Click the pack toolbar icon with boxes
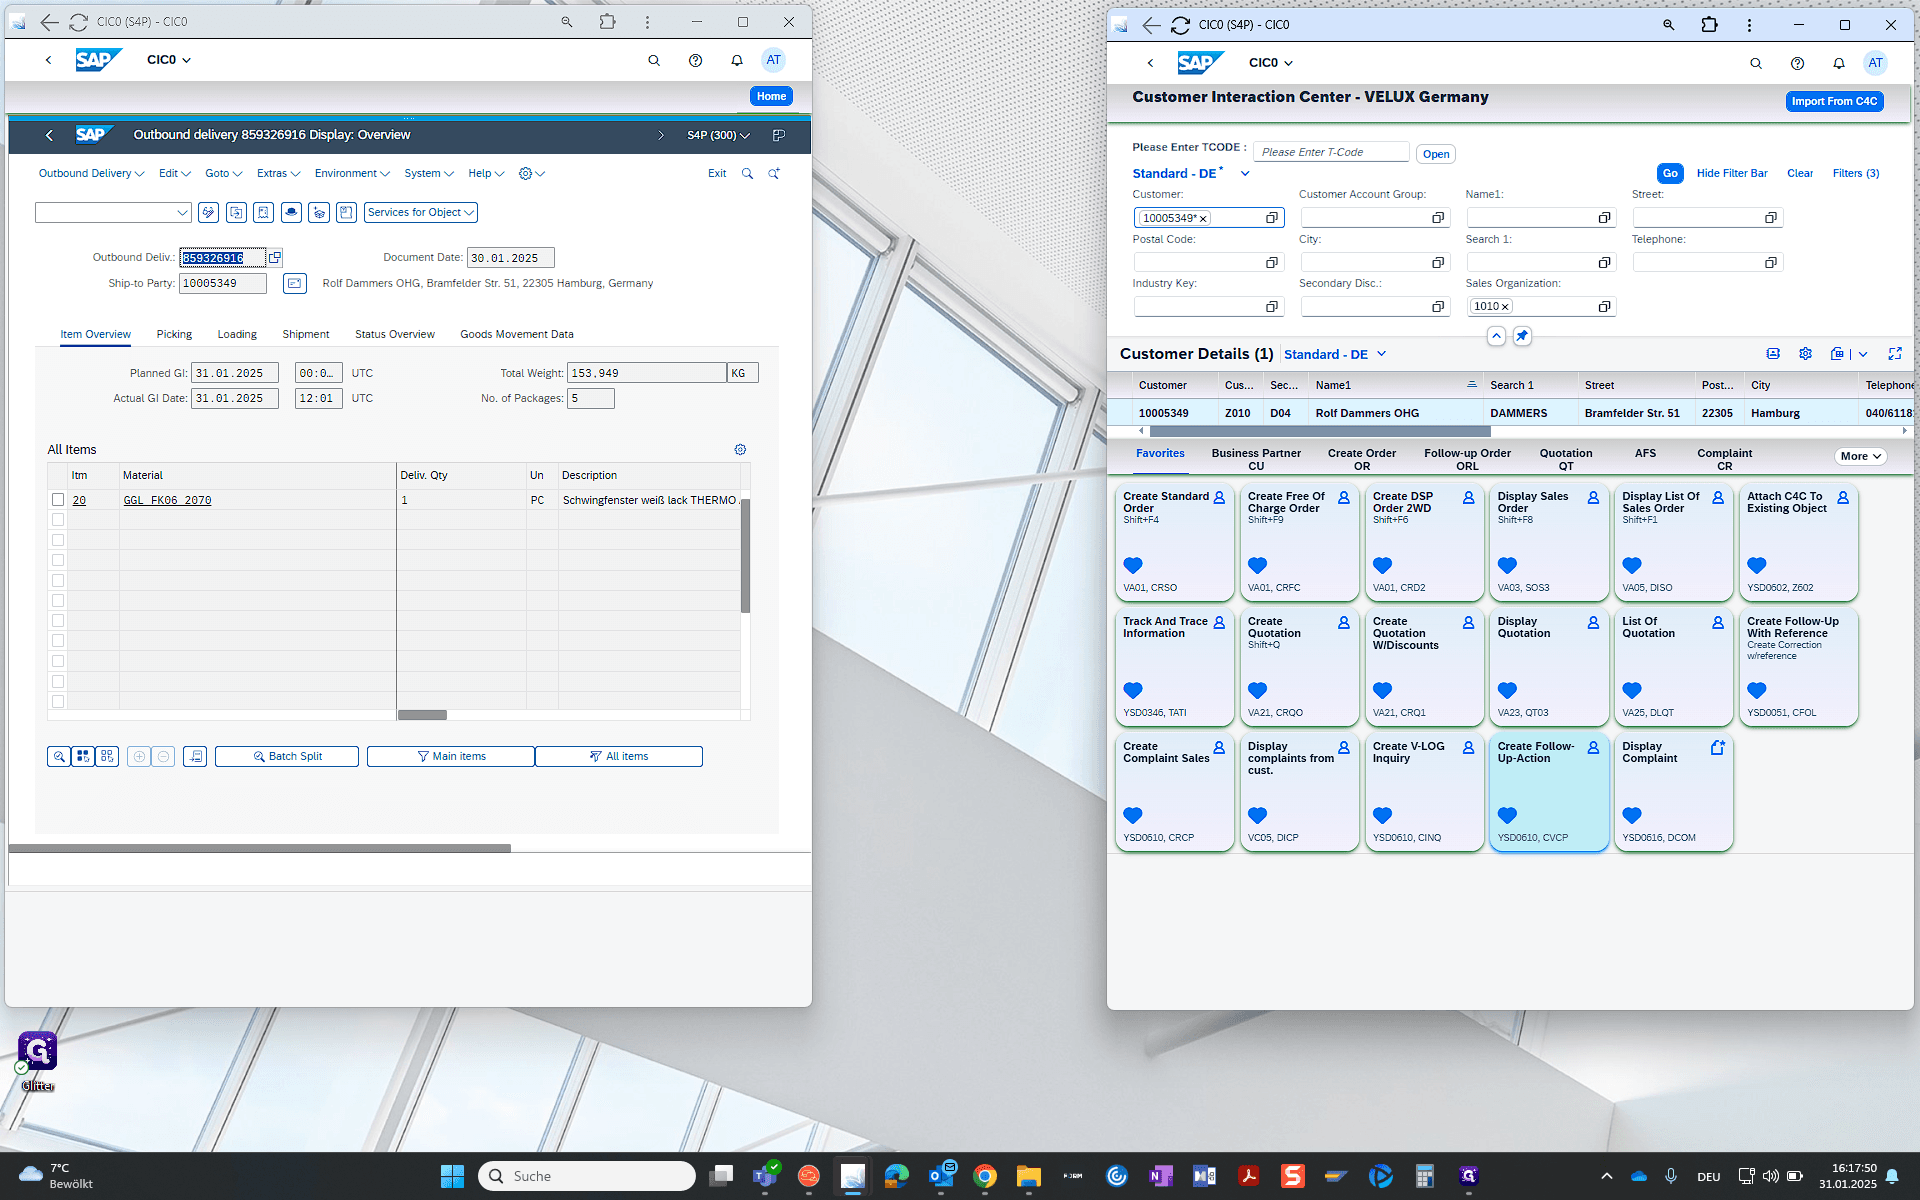This screenshot has width=1920, height=1200. pyautogui.click(x=319, y=212)
